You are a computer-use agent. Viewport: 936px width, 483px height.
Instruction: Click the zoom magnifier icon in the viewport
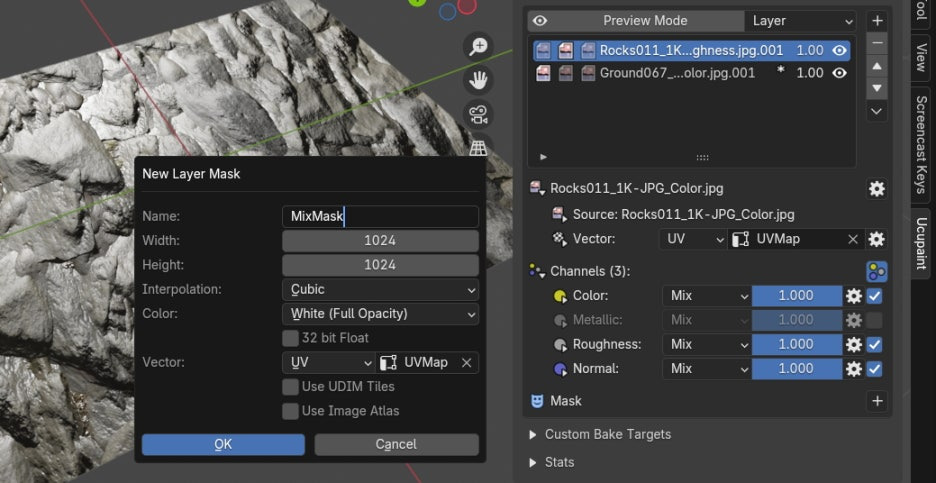[x=478, y=47]
